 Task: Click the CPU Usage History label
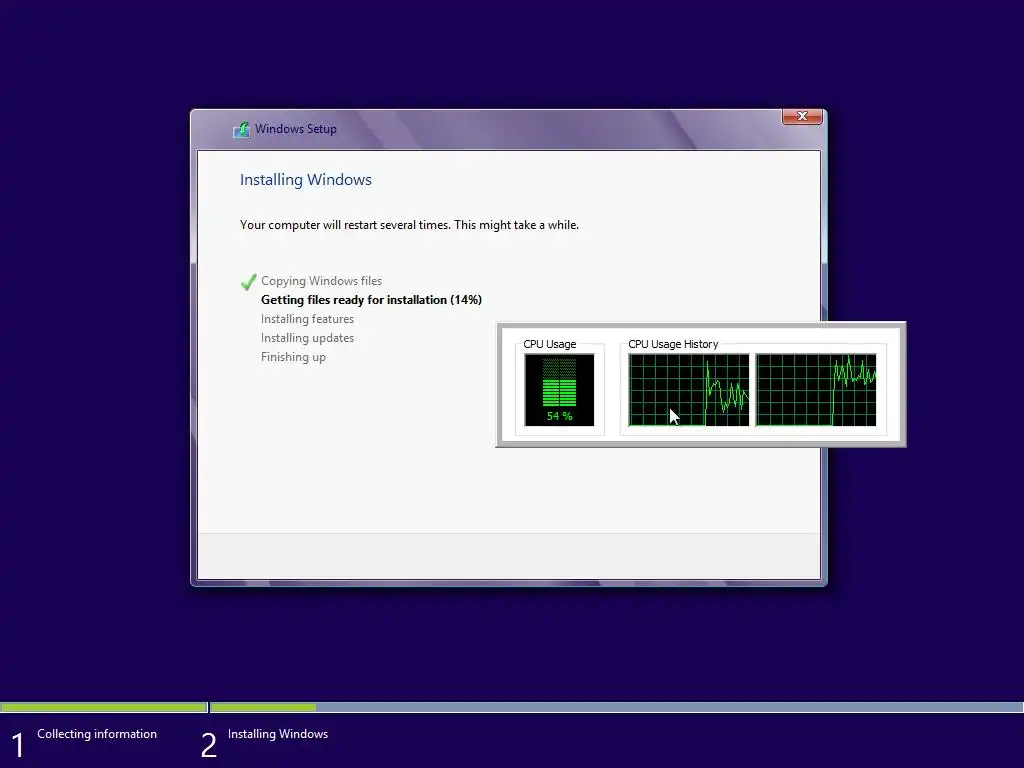point(673,344)
